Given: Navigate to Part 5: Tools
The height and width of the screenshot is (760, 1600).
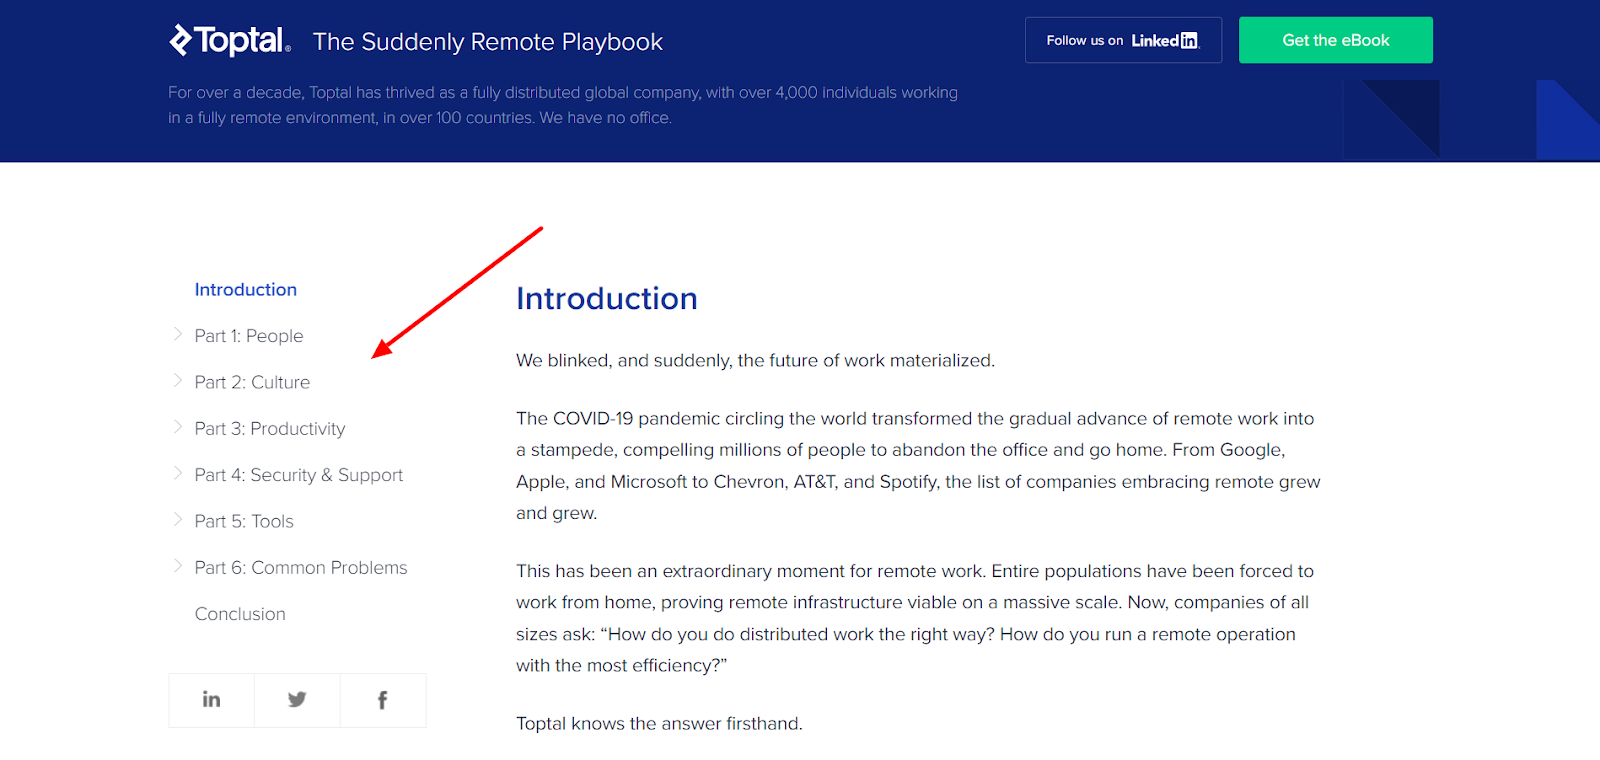Looking at the screenshot, I should click(x=244, y=521).
